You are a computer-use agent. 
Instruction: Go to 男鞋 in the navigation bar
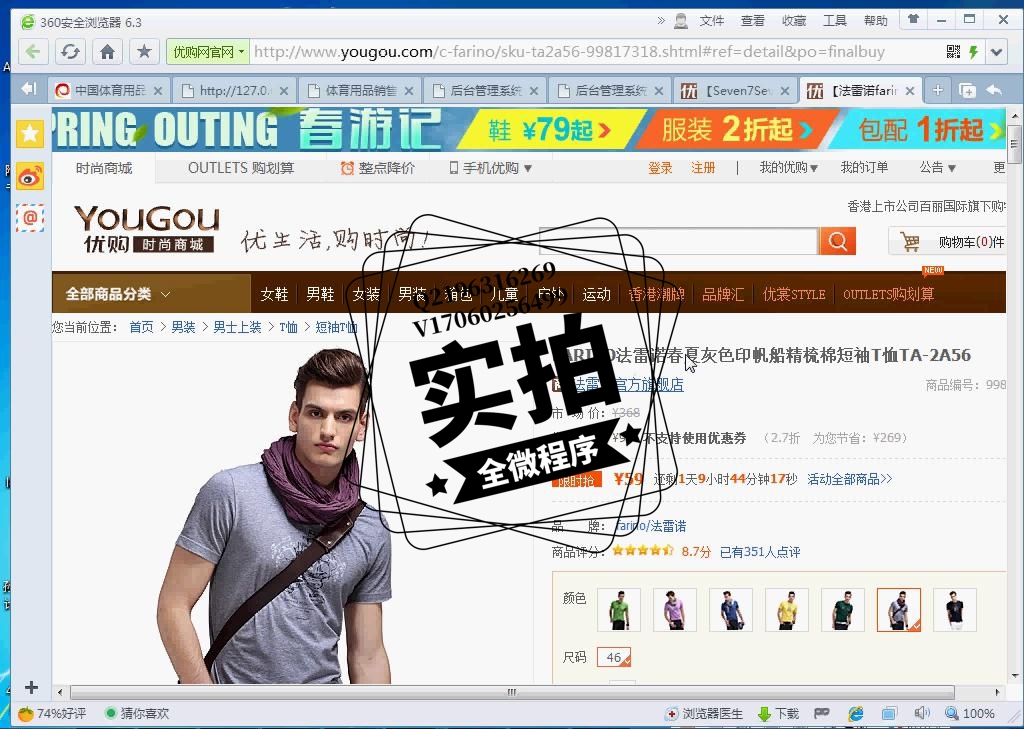pos(320,294)
